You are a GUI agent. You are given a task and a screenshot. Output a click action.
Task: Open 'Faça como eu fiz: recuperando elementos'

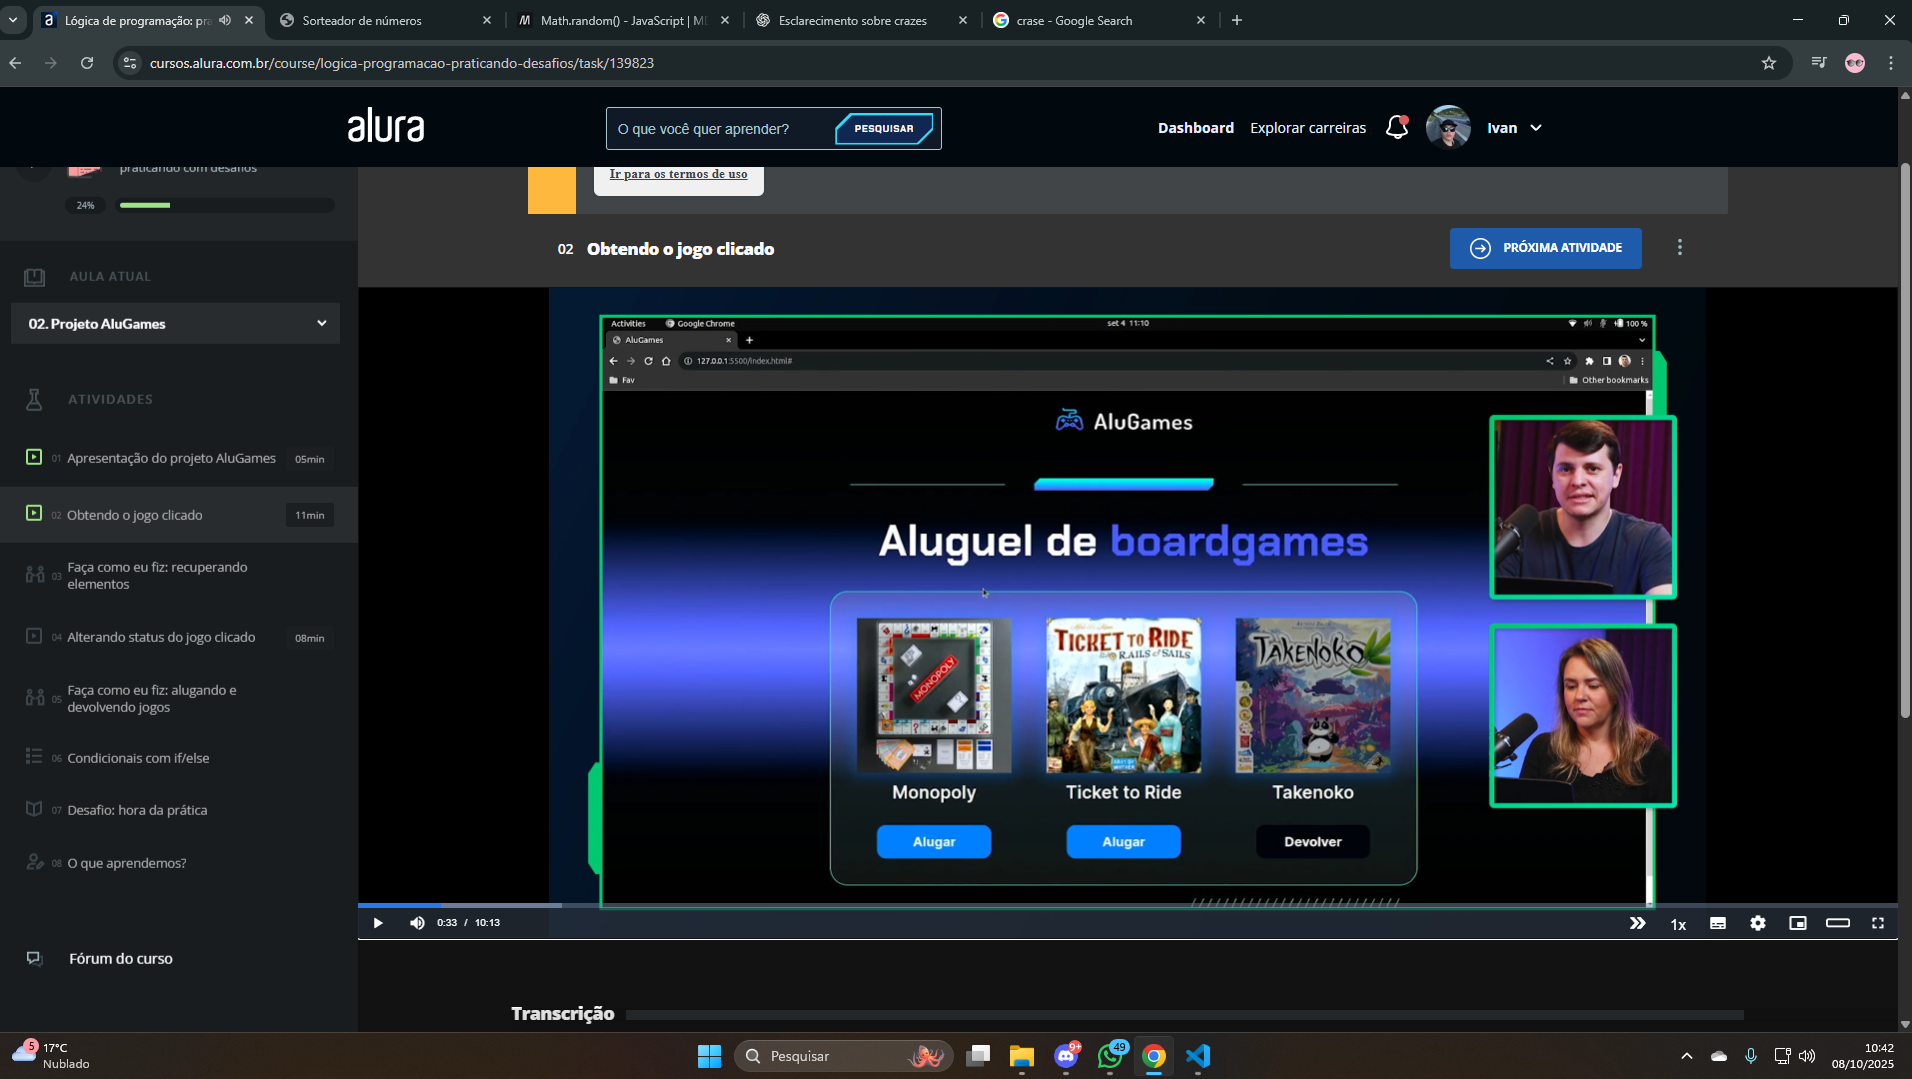(x=157, y=575)
